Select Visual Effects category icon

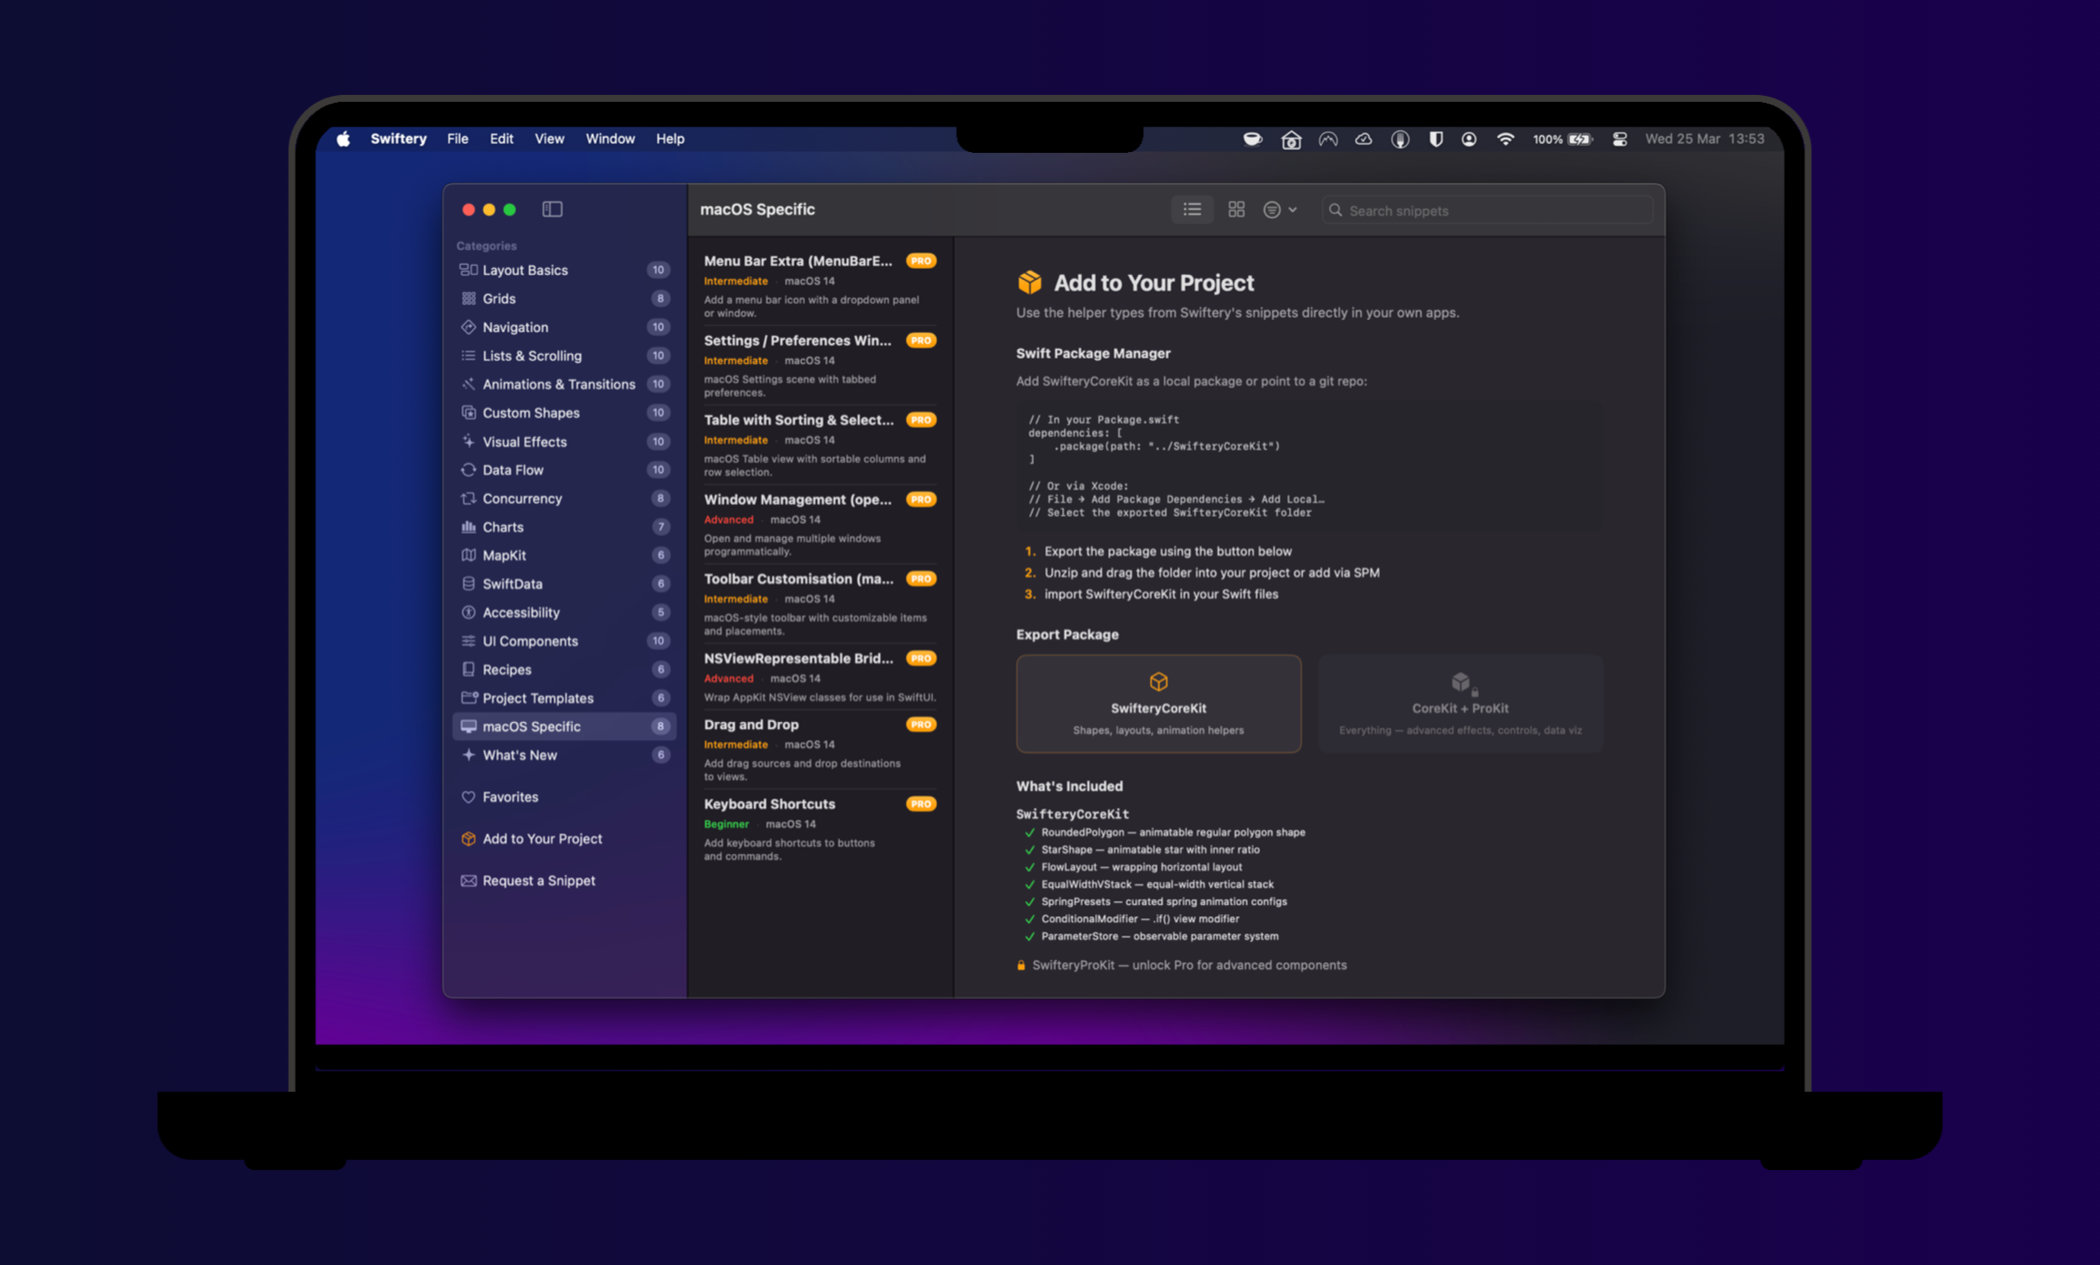click(468, 441)
